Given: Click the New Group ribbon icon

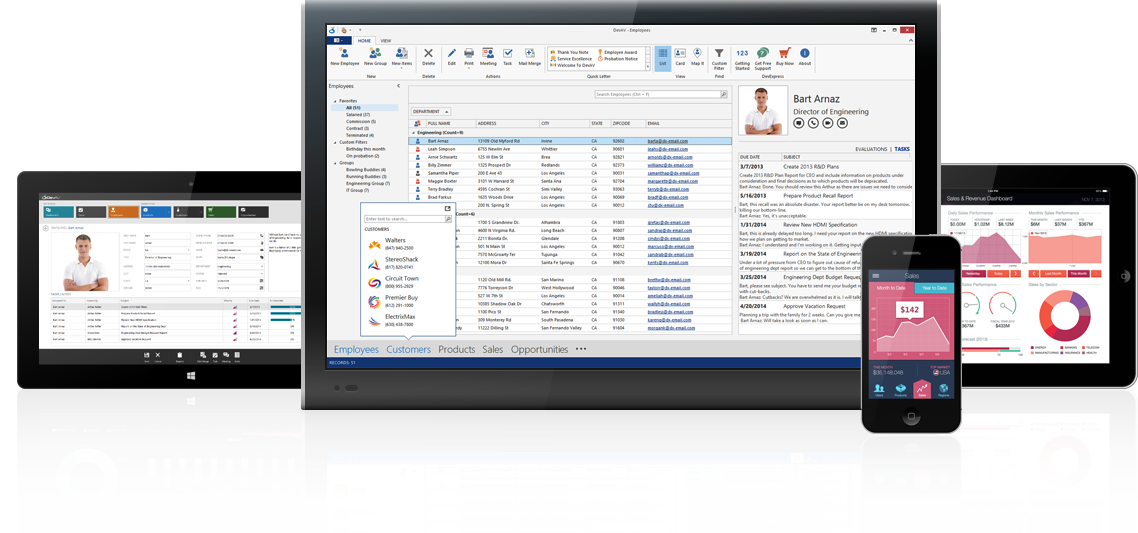Looking at the screenshot, I should (x=375, y=54).
